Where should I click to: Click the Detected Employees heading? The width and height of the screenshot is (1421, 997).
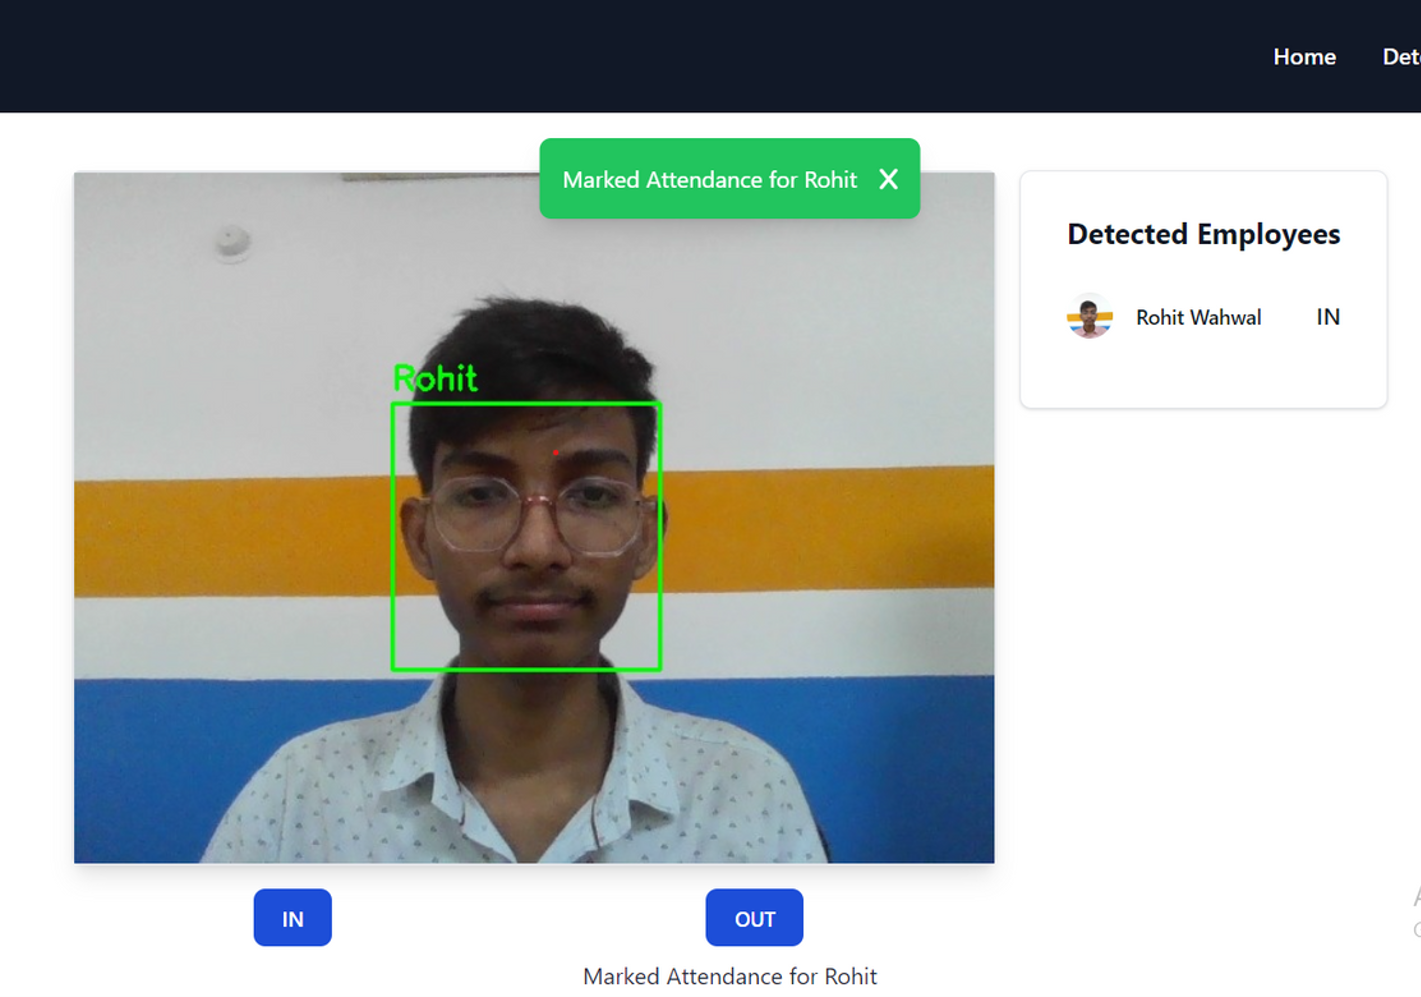(1203, 234)
